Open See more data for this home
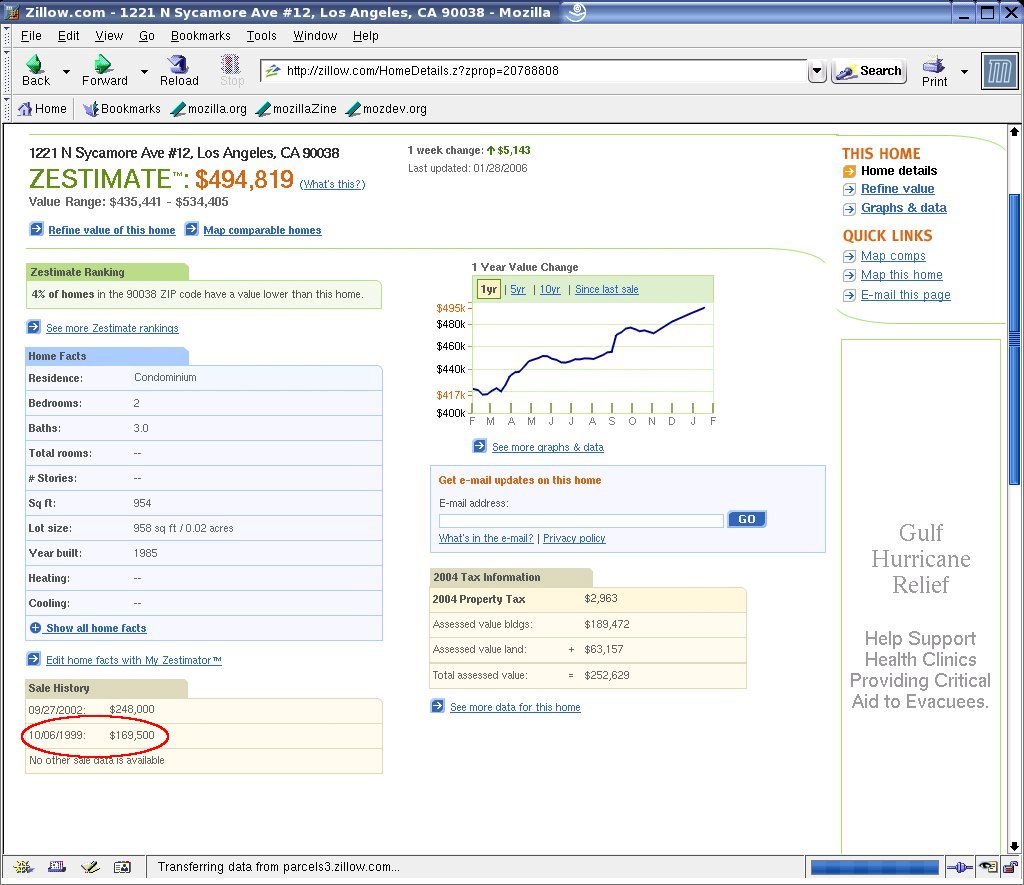This screenshot has width=1024, height=885. 515,707
